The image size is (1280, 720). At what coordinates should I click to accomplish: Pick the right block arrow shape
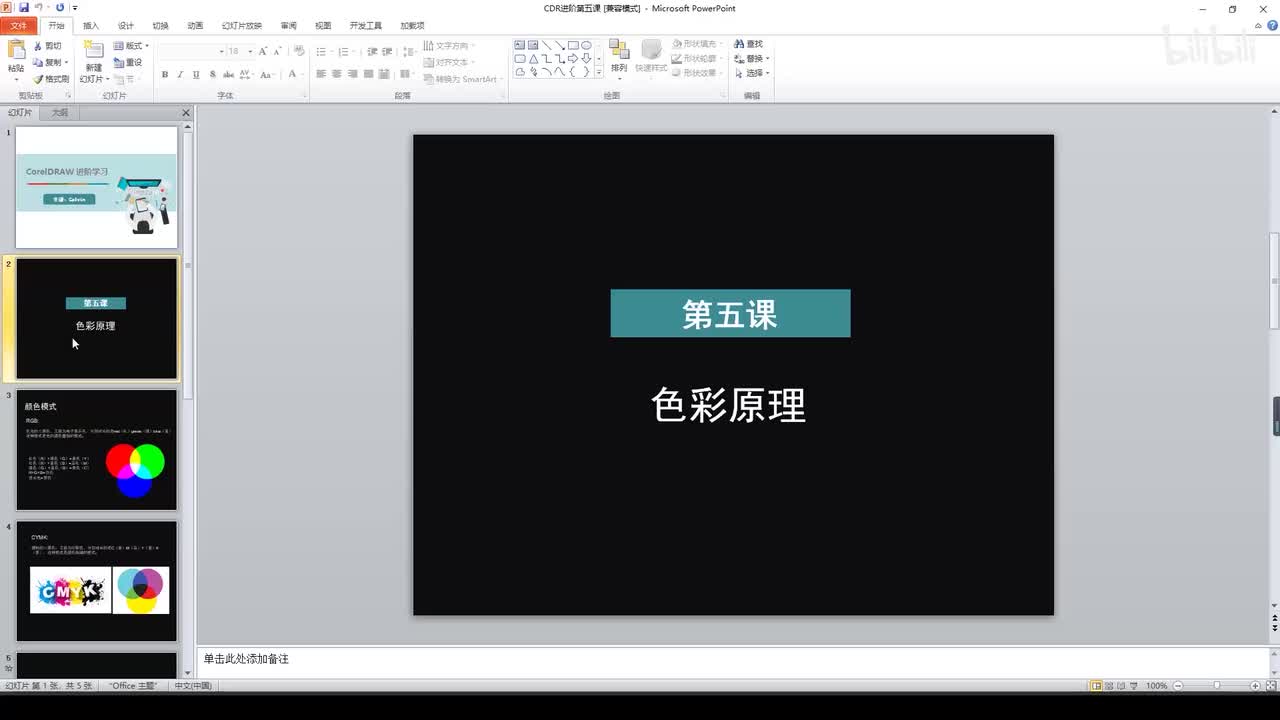coord(573,58)
